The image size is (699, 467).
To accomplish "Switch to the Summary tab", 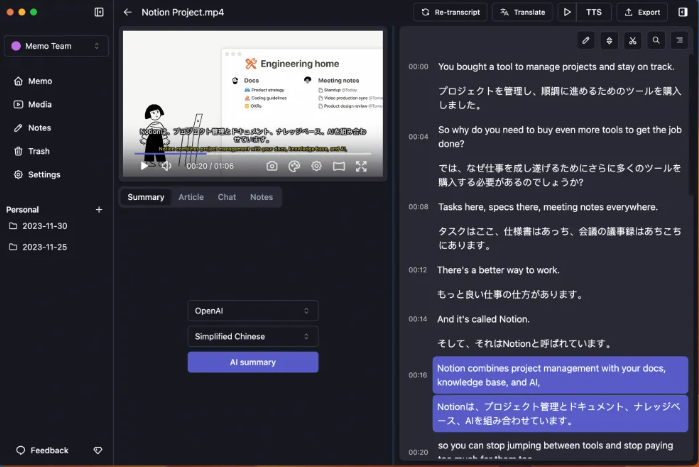I will coord(146,197).
